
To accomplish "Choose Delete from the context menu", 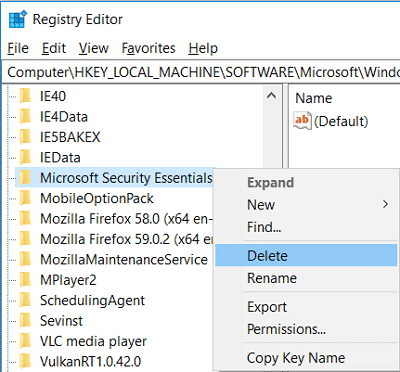I will (x=306, y=255).
